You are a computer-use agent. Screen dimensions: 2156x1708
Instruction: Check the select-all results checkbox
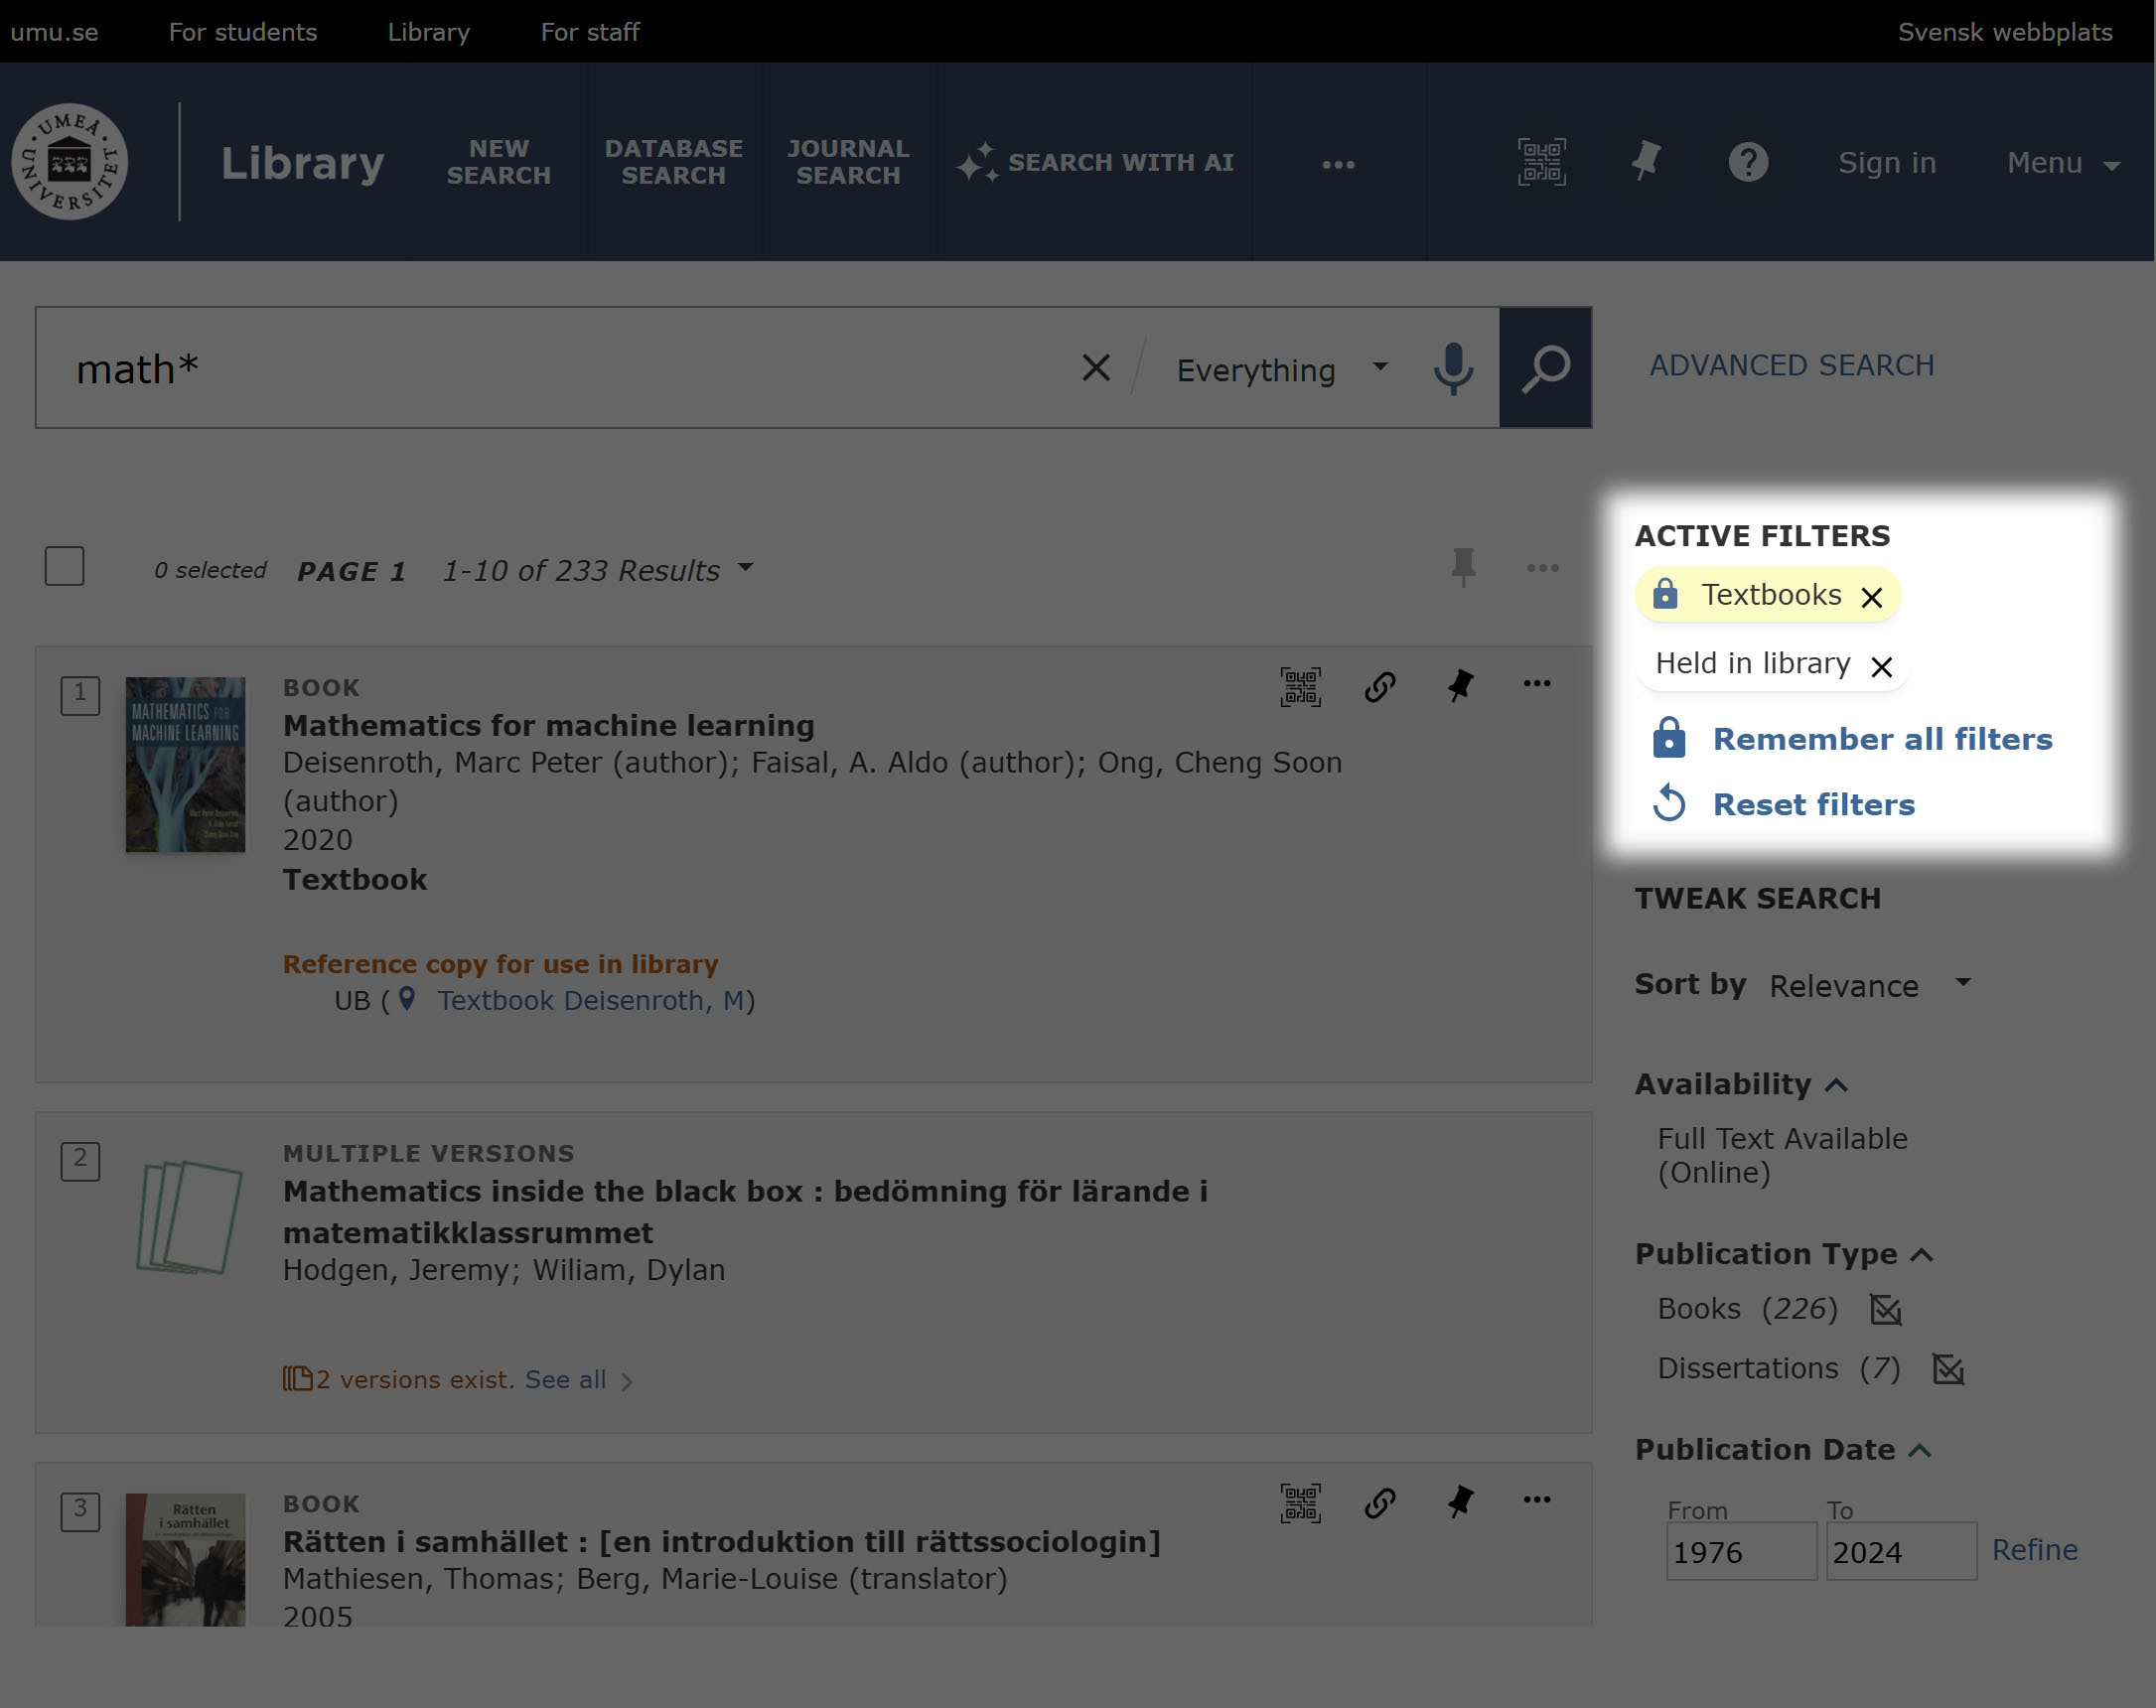coord(64,566)
